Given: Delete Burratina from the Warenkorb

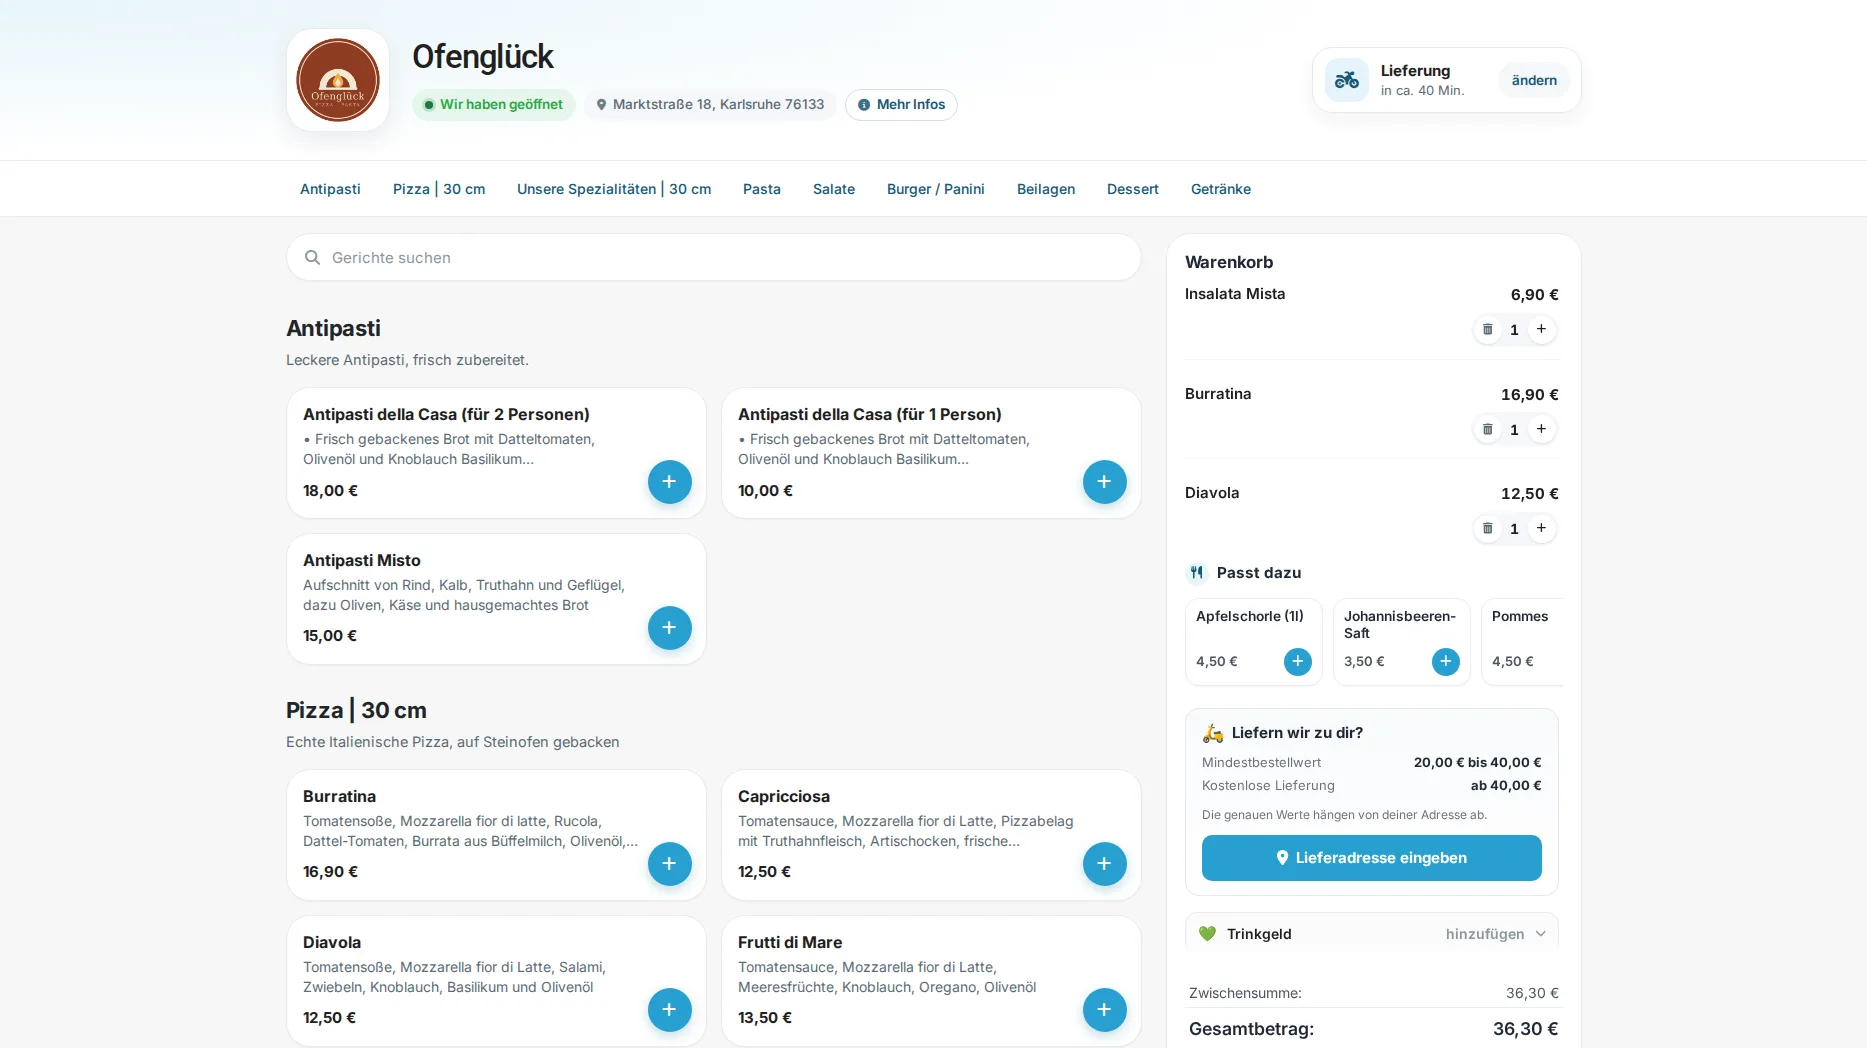Looking at the screenshot, I should 1488,429.
